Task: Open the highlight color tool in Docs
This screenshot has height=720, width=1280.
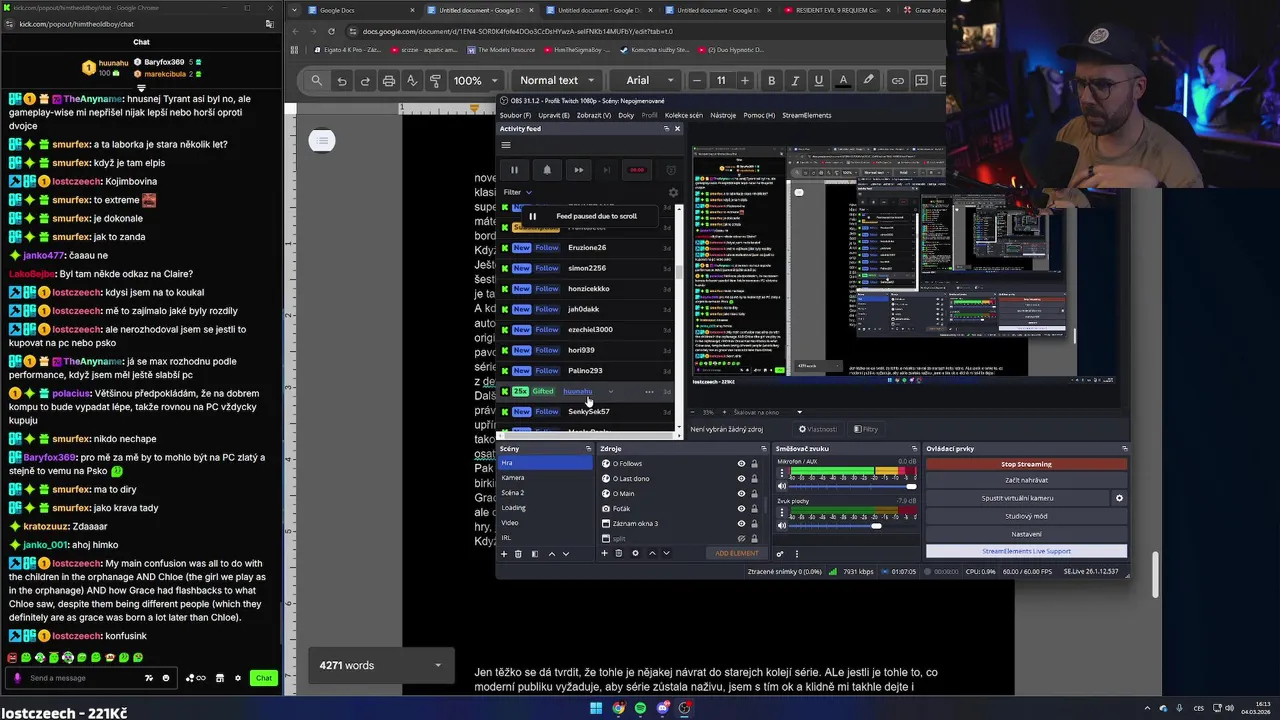Action: 868,80
